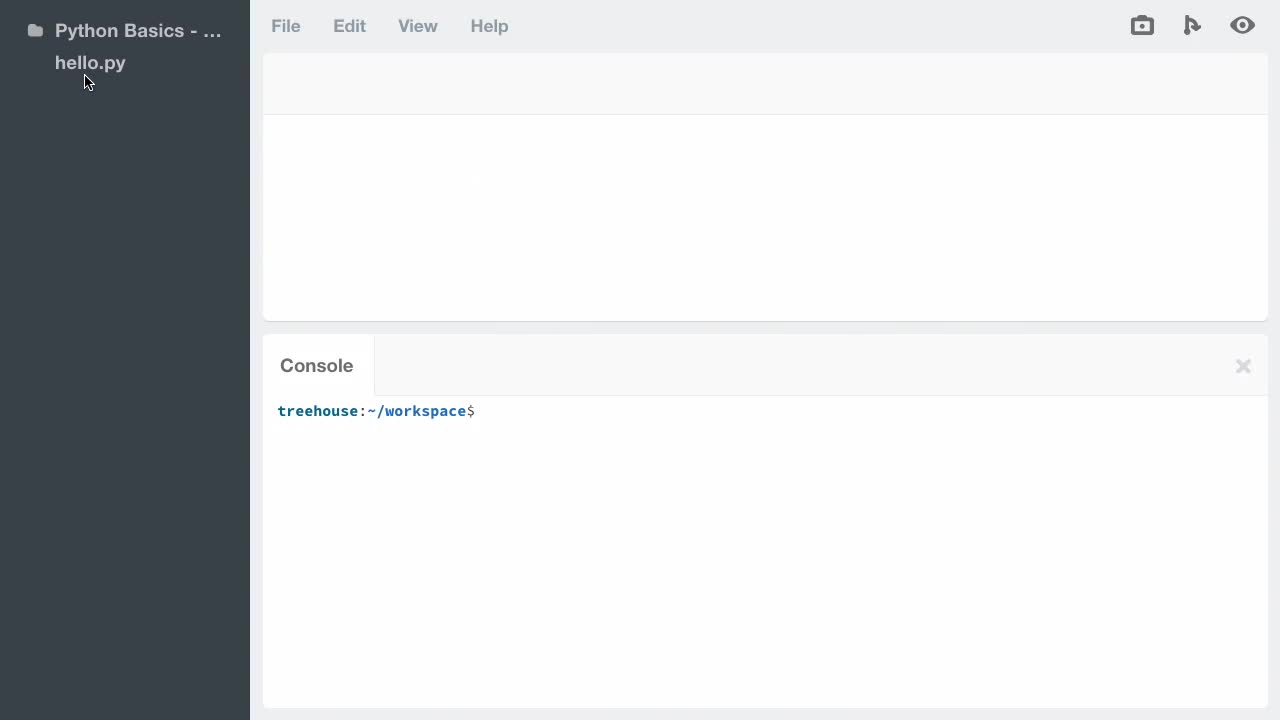
Task: Take a snapshot with the camera icon
Action: click(1142, 25)
